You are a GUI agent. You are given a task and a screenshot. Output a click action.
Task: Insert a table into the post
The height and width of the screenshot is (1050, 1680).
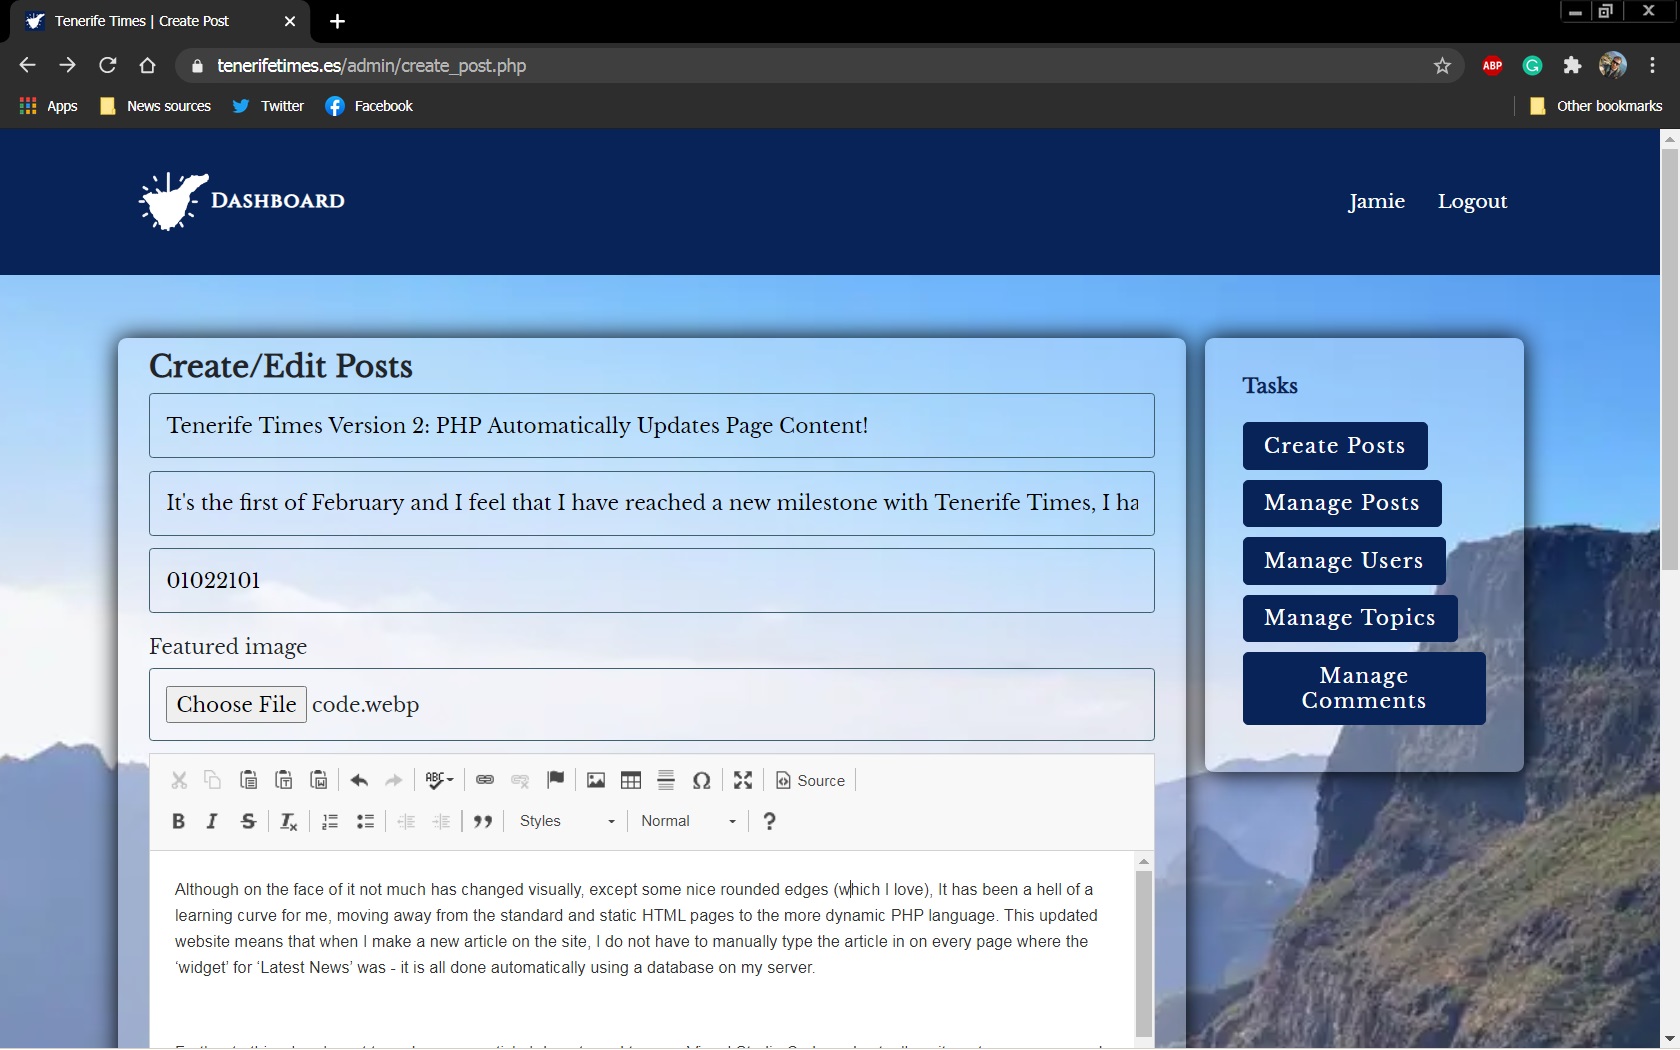tap(631, 780)
